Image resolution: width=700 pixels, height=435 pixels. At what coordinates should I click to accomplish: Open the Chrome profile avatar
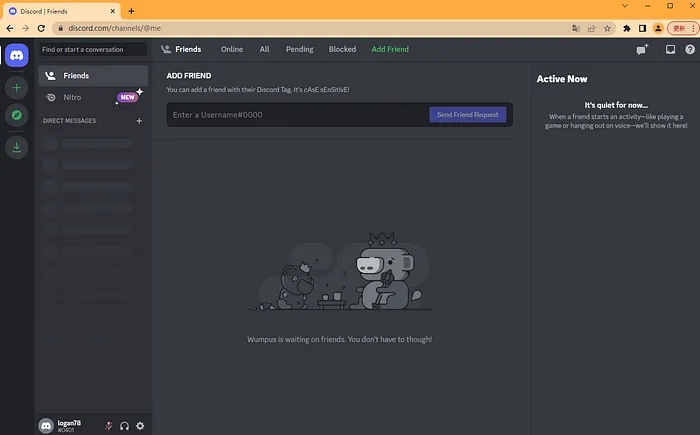point(658,28)
